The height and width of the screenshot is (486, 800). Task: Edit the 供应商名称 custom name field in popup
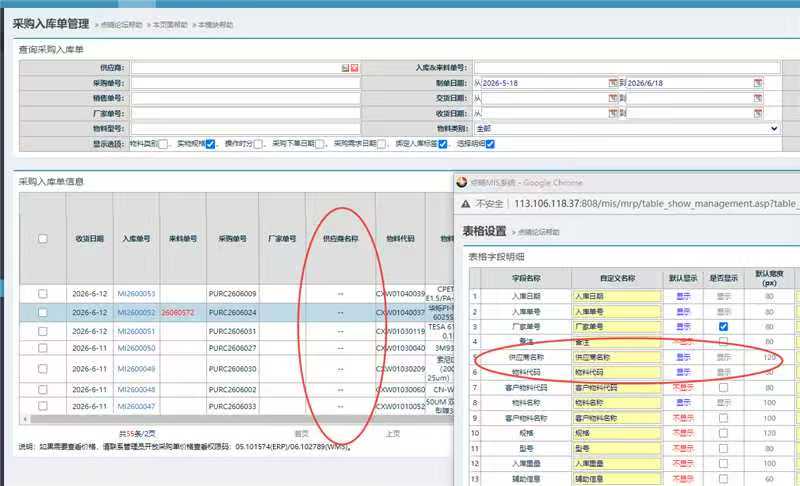[x=617, y=357]
